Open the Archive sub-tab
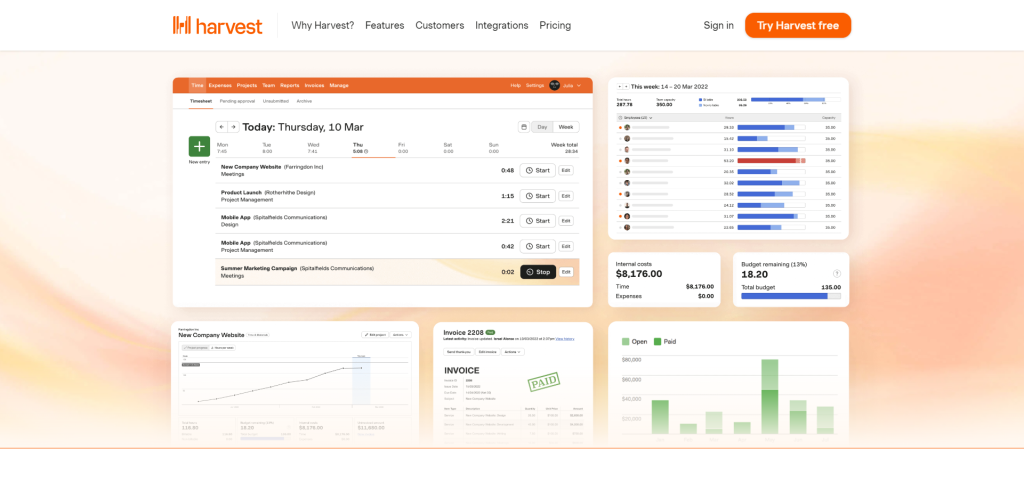1024x491 pixels. coord(304,101)
